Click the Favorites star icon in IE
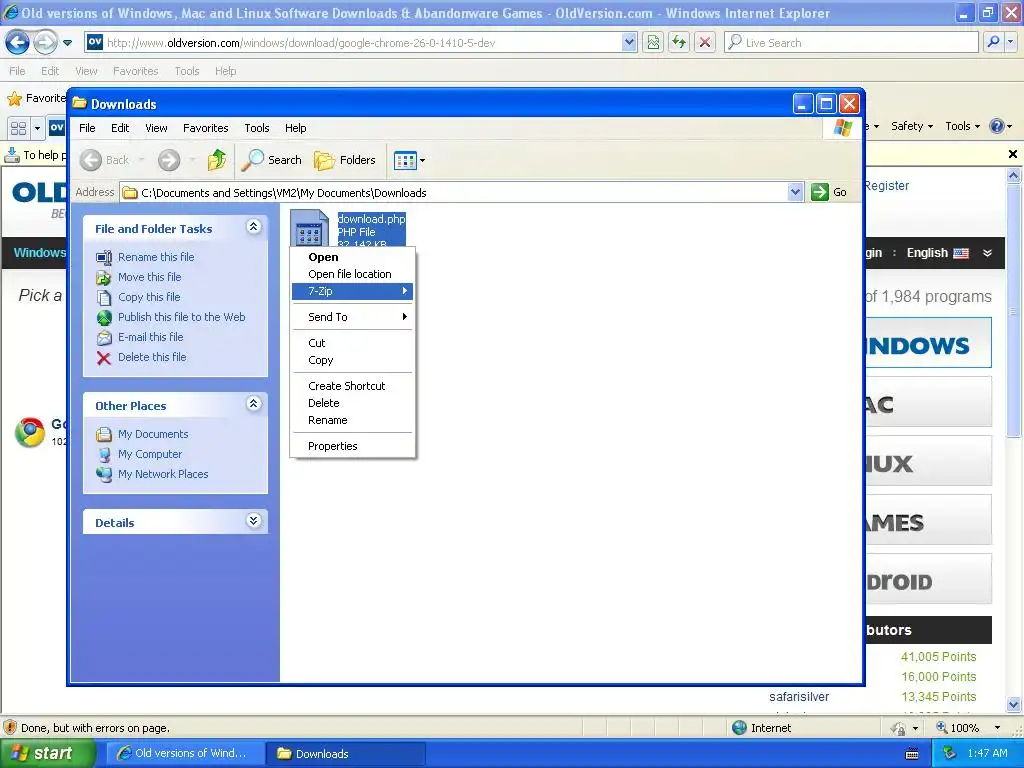The image size is (1024, 768). [x=14, y=99]
